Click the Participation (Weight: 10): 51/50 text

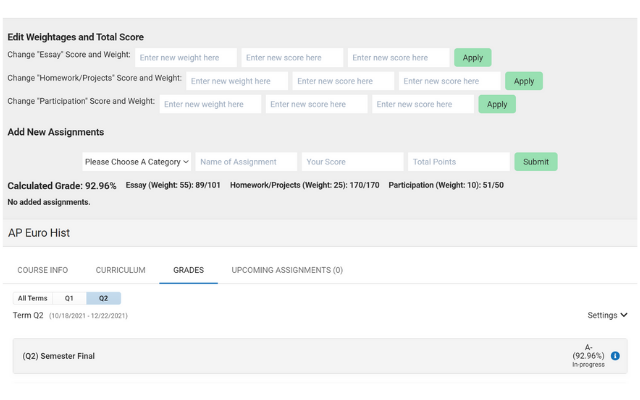(446, 185)
